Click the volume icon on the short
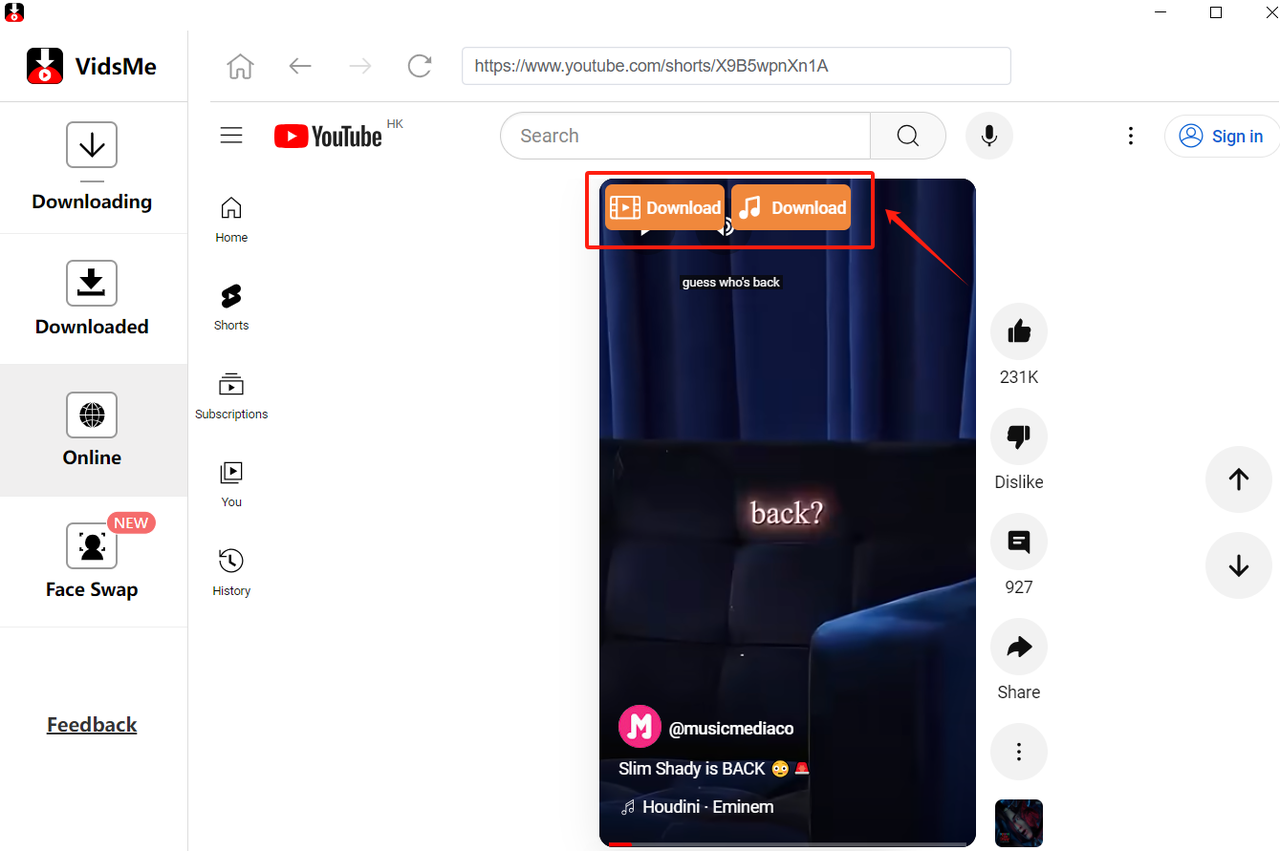This screenshot has height=851, width=1280. tap(727, 227)
